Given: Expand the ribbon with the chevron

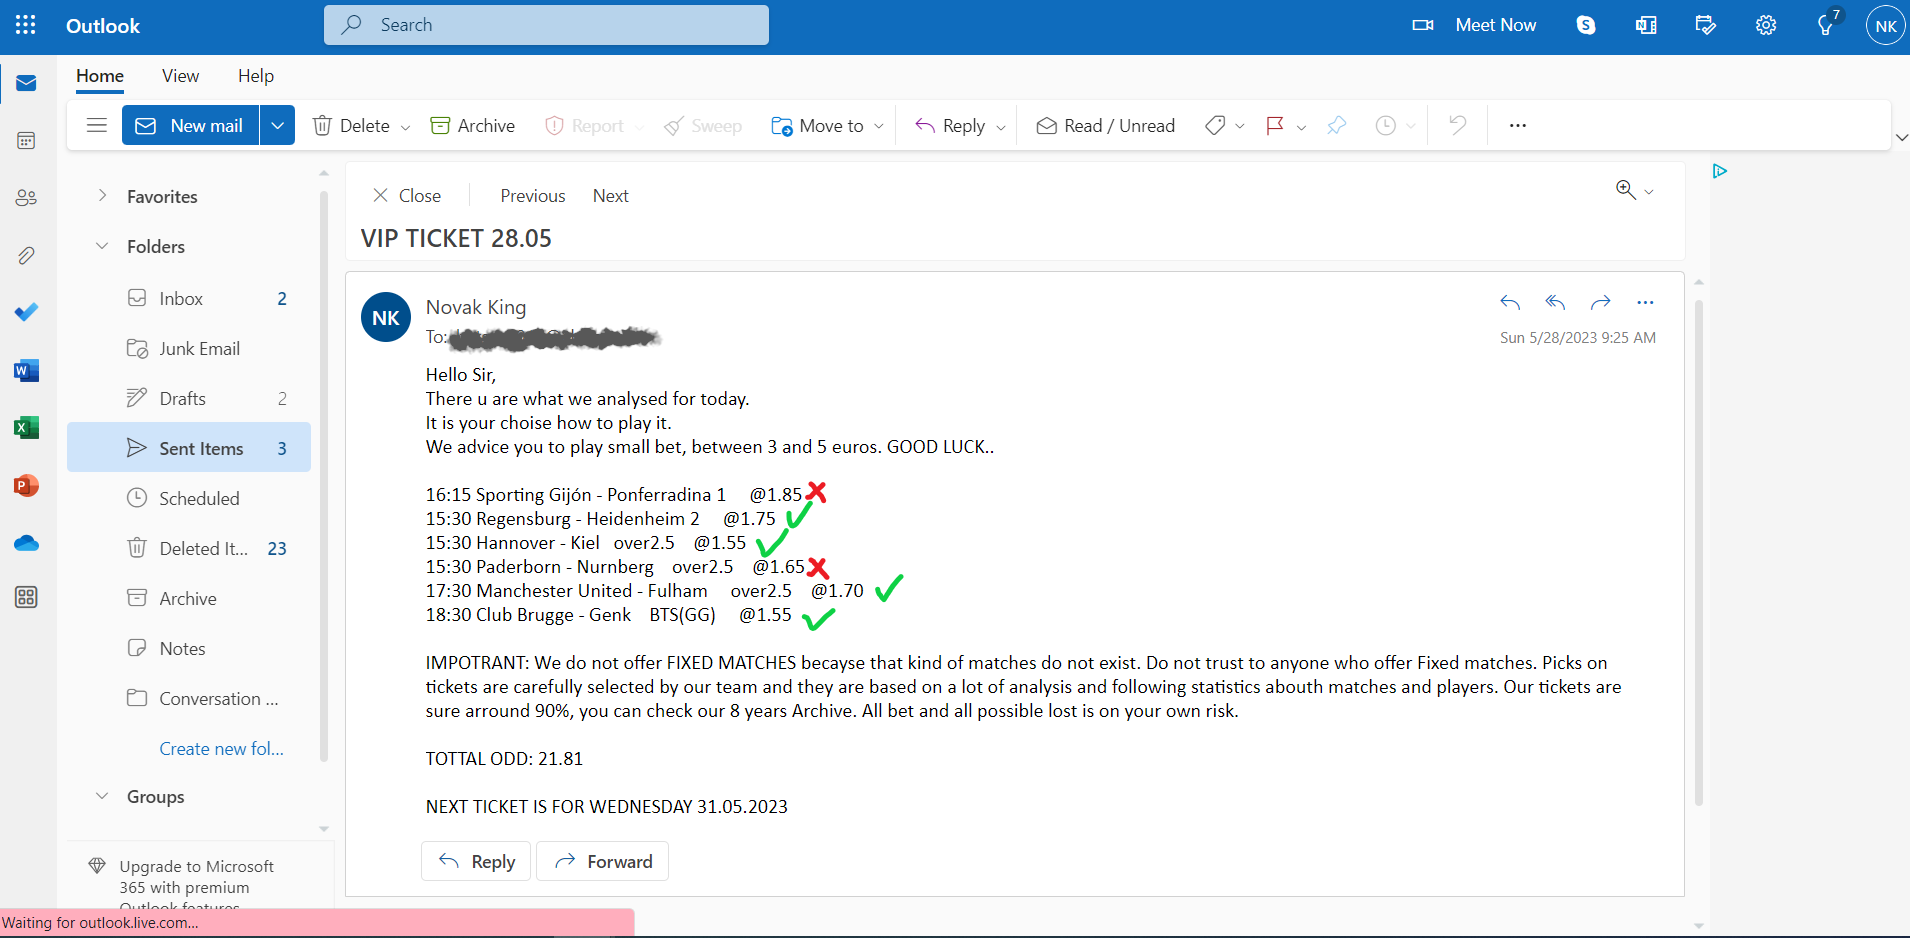Looking at the screenshot, I should 1901,138.
